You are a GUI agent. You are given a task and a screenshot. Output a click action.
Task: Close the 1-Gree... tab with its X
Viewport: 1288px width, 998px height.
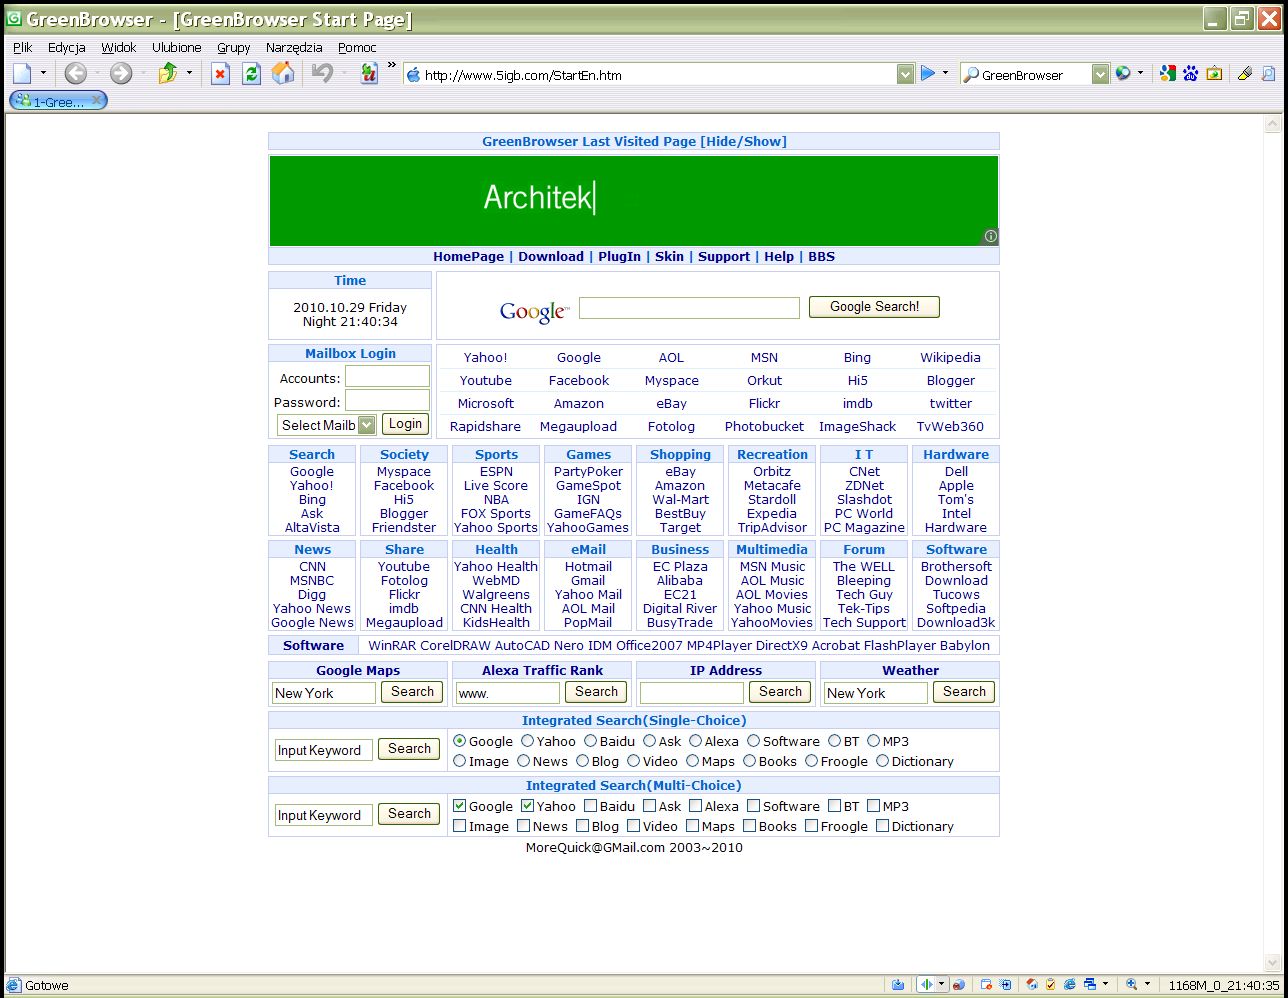[x=97, y=100]
